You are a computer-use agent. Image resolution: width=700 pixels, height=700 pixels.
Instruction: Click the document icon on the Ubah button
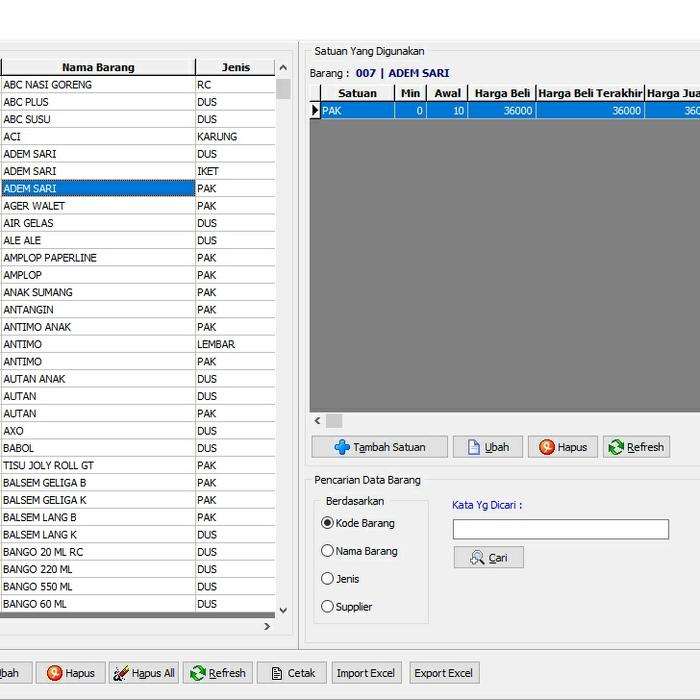point(474,447)
